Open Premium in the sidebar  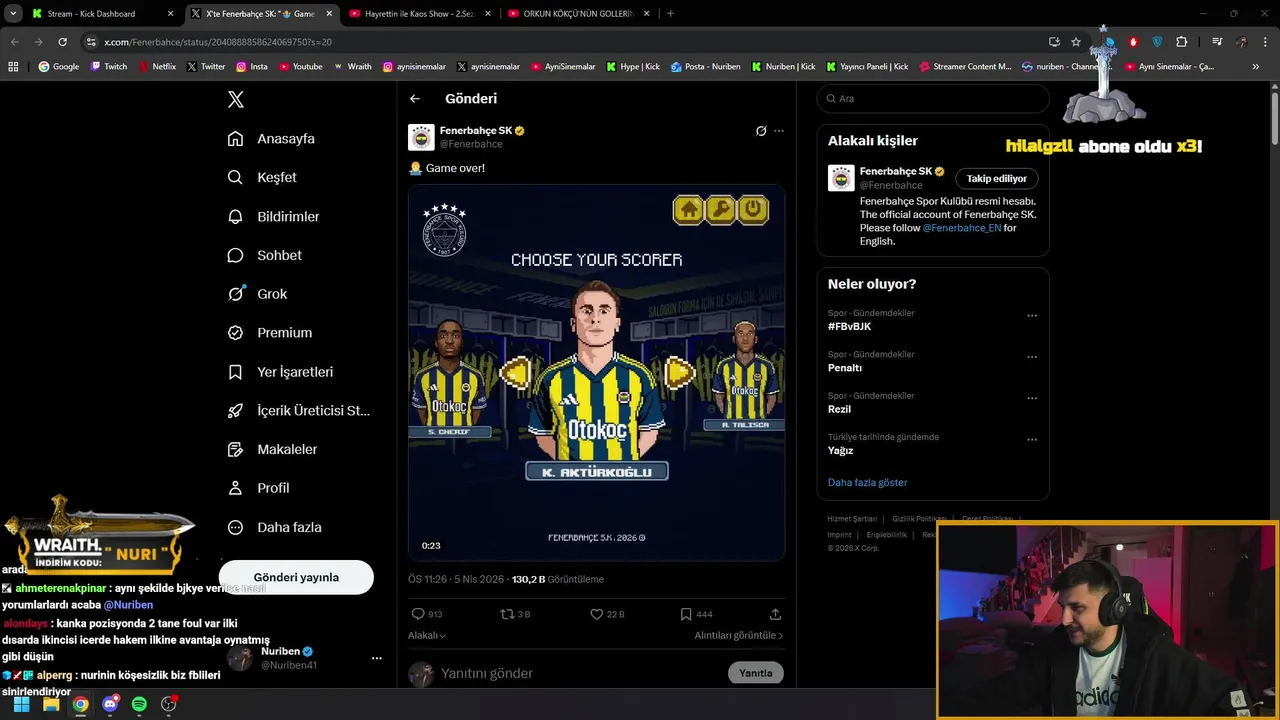[269, 332]
